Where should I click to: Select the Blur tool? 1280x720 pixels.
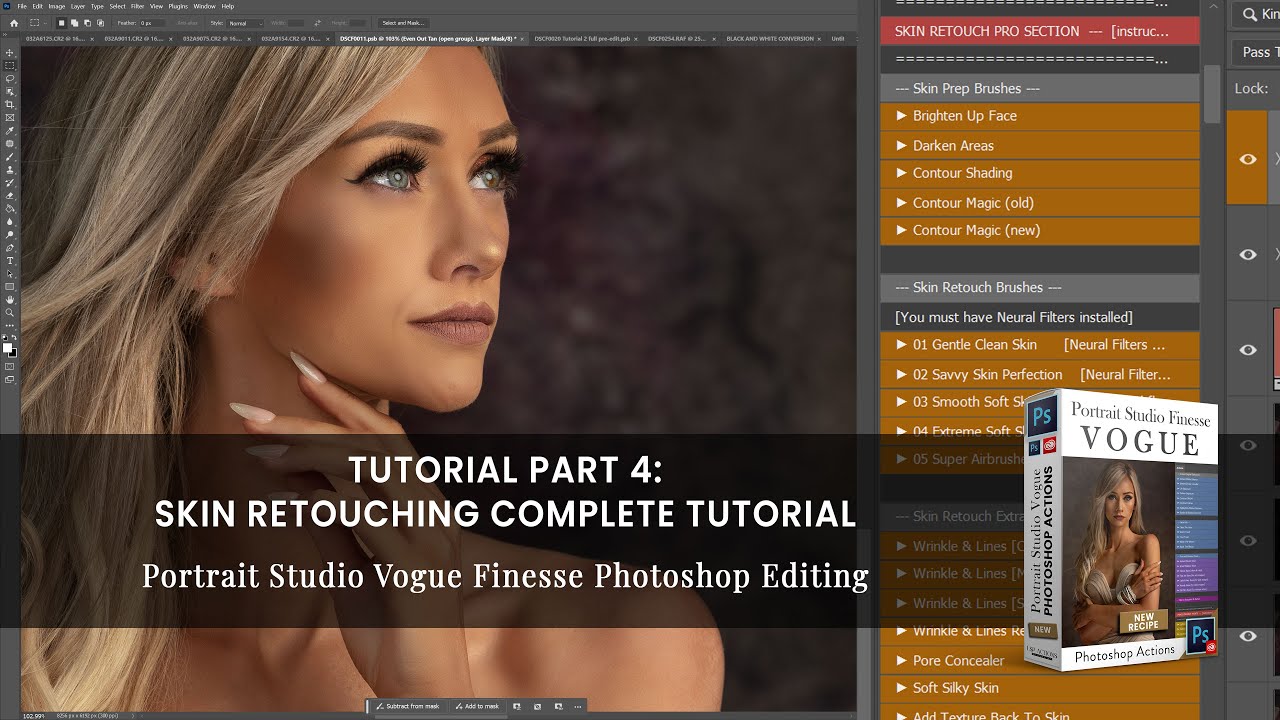[10, 221]
